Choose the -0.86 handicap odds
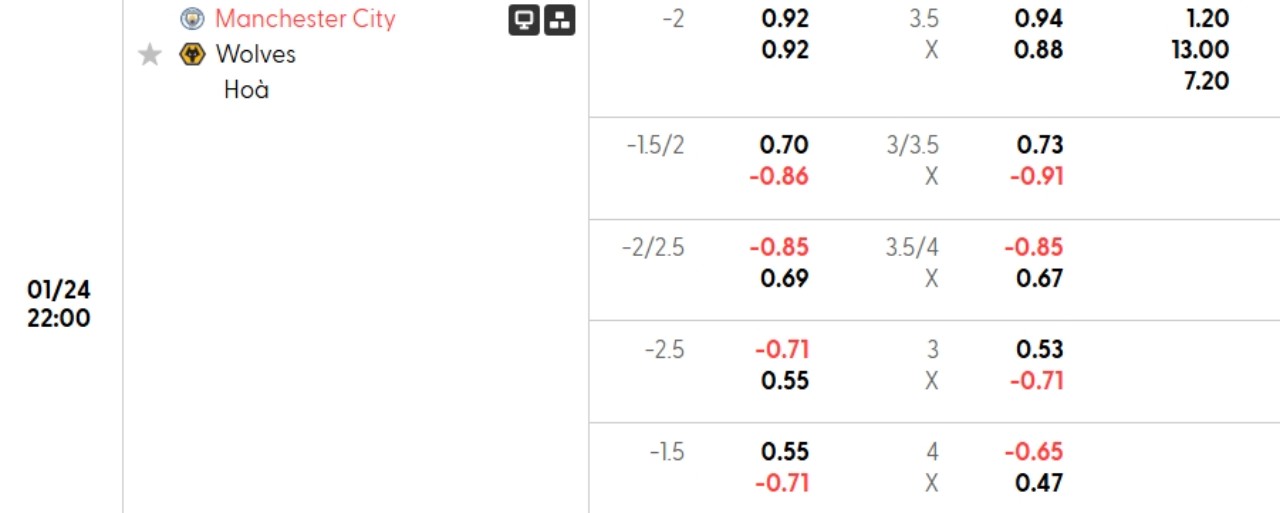Screen dimensions: 1280x513 click(x=781, y=177)
